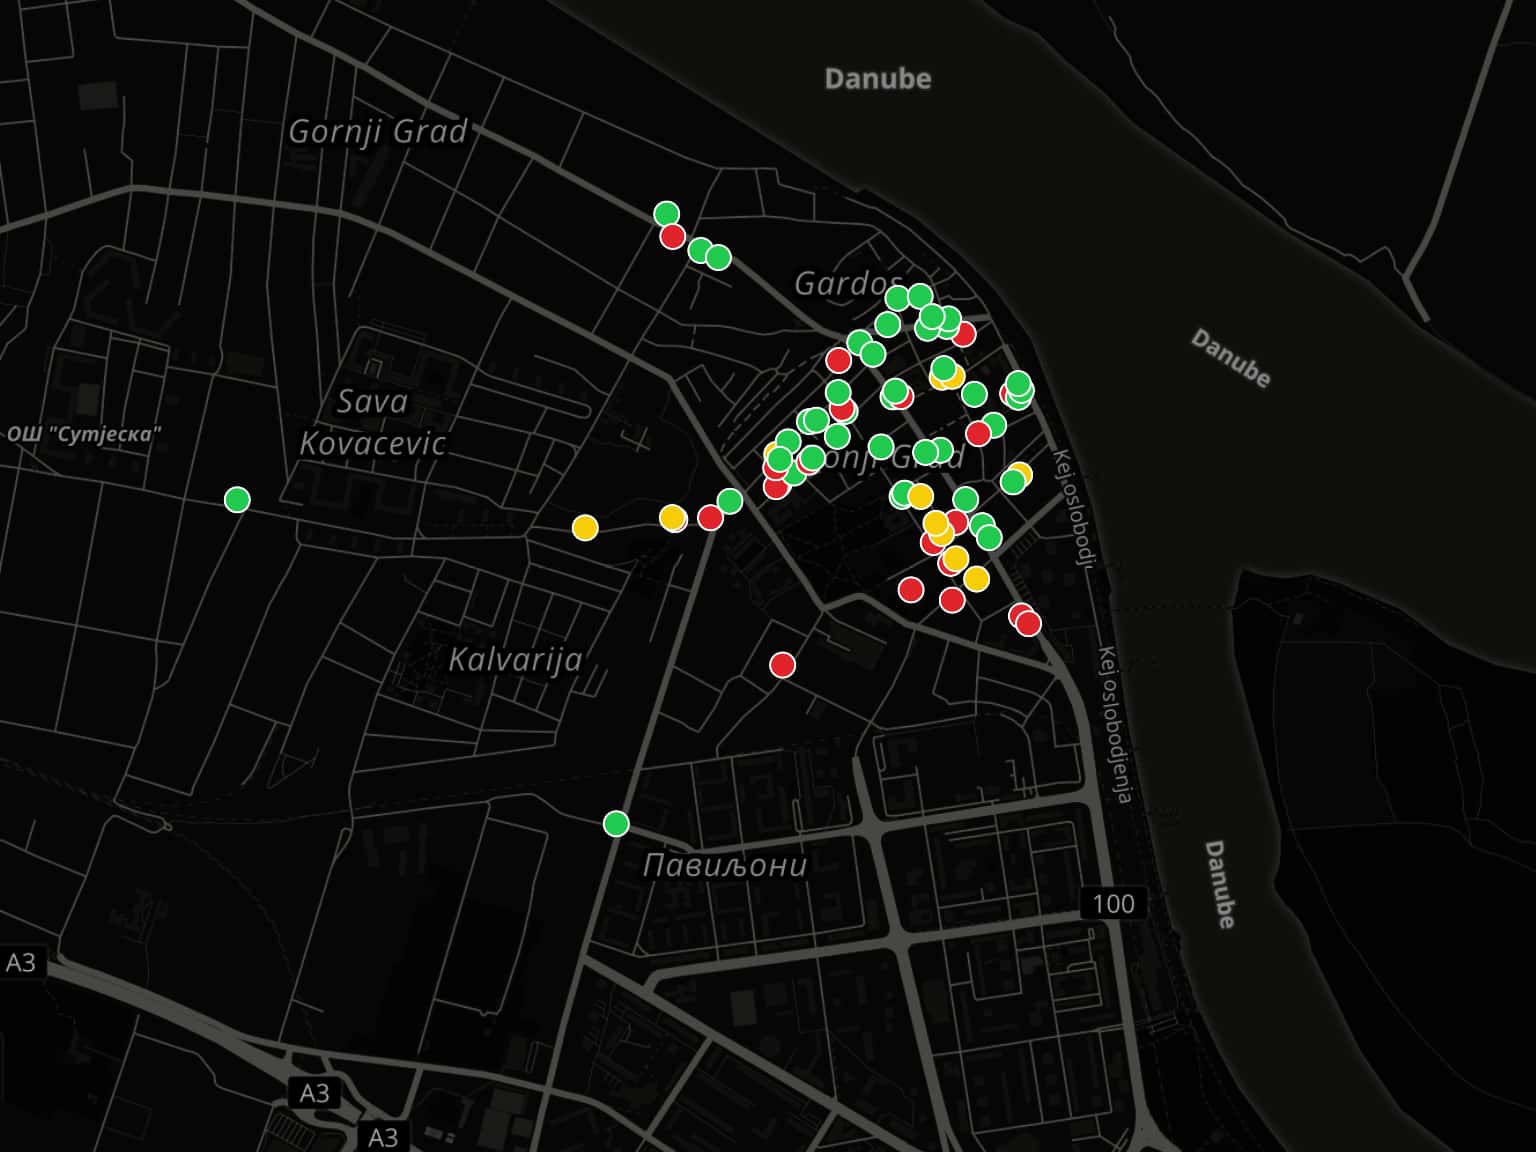Click the red marker left of the green marker west of Gornji Grad cluster
Image resolution: width=1536 pixels, height=1152 pixels.
(710, 517)
